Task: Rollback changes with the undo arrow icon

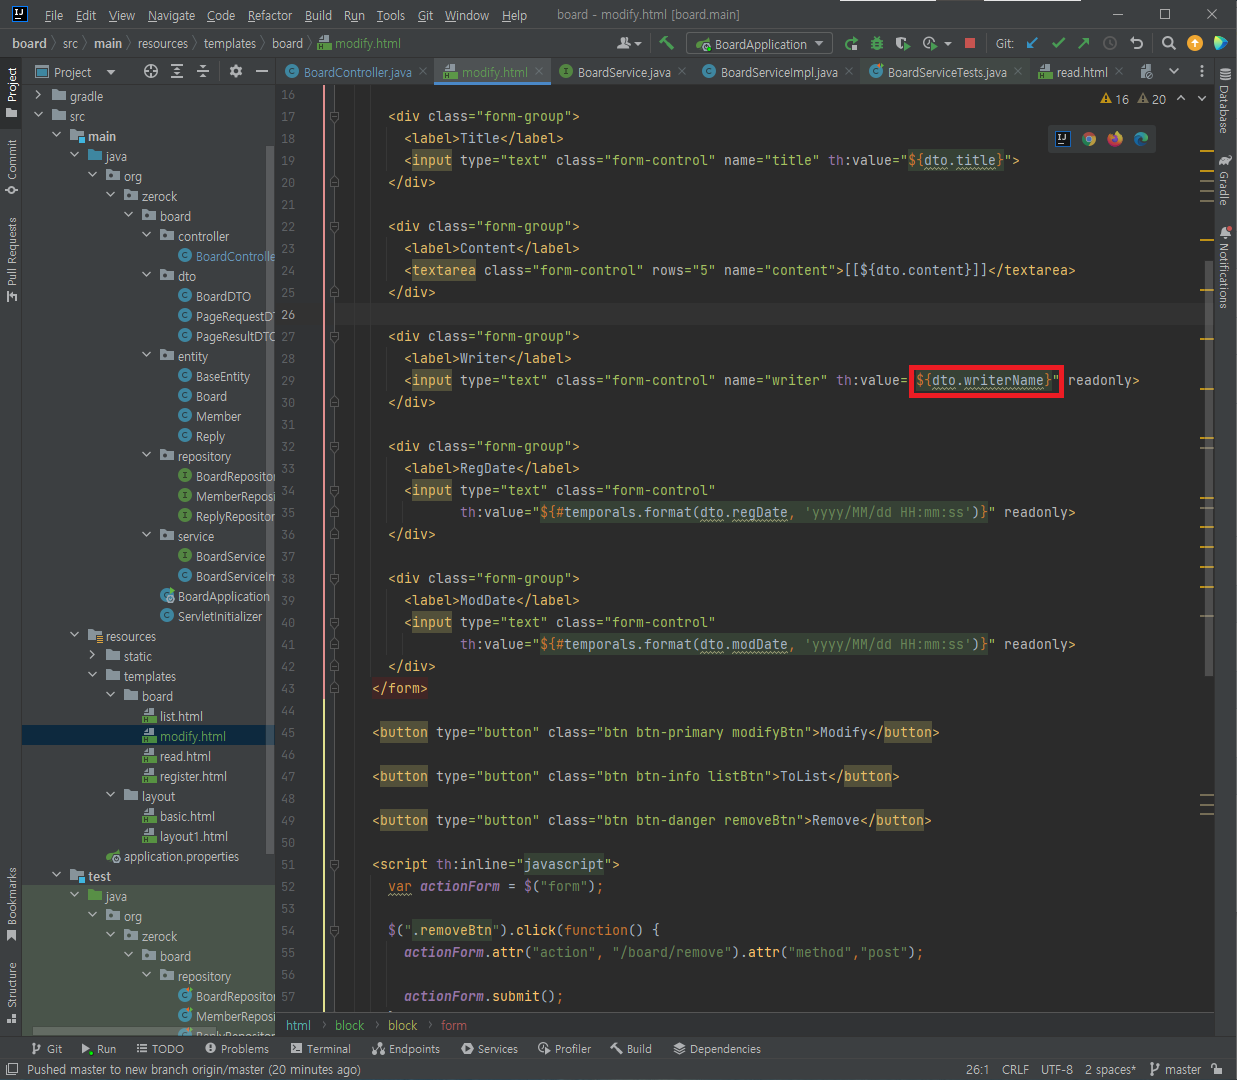Action: pyautogui.click(x=1136, y=43)
